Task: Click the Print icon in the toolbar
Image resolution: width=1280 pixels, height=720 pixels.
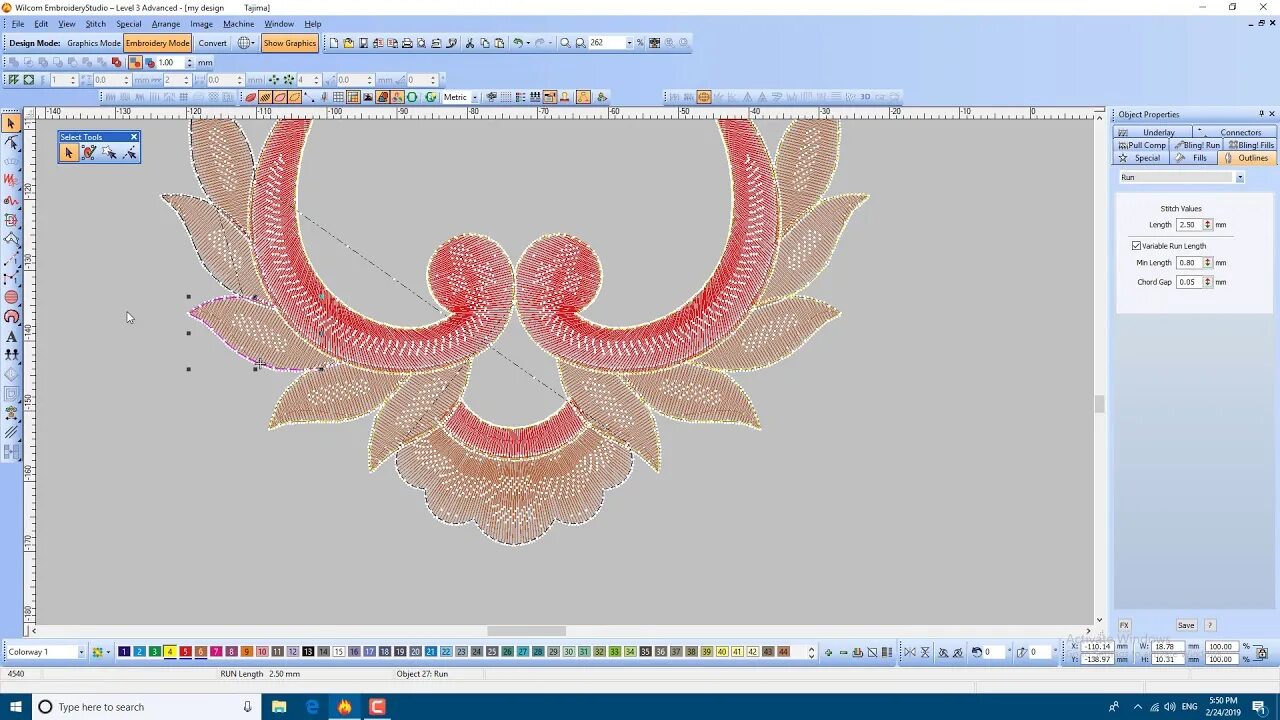Action: 407,43
